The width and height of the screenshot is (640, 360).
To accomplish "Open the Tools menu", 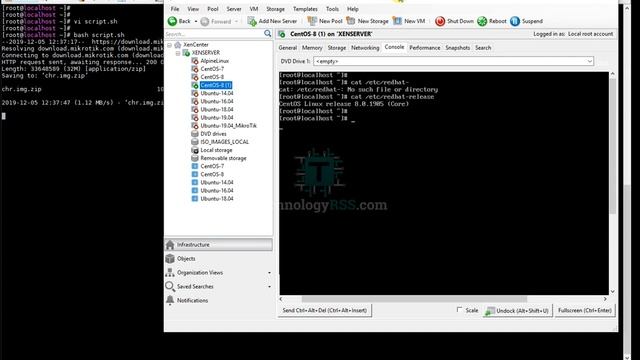I will (x=332, y=9).
